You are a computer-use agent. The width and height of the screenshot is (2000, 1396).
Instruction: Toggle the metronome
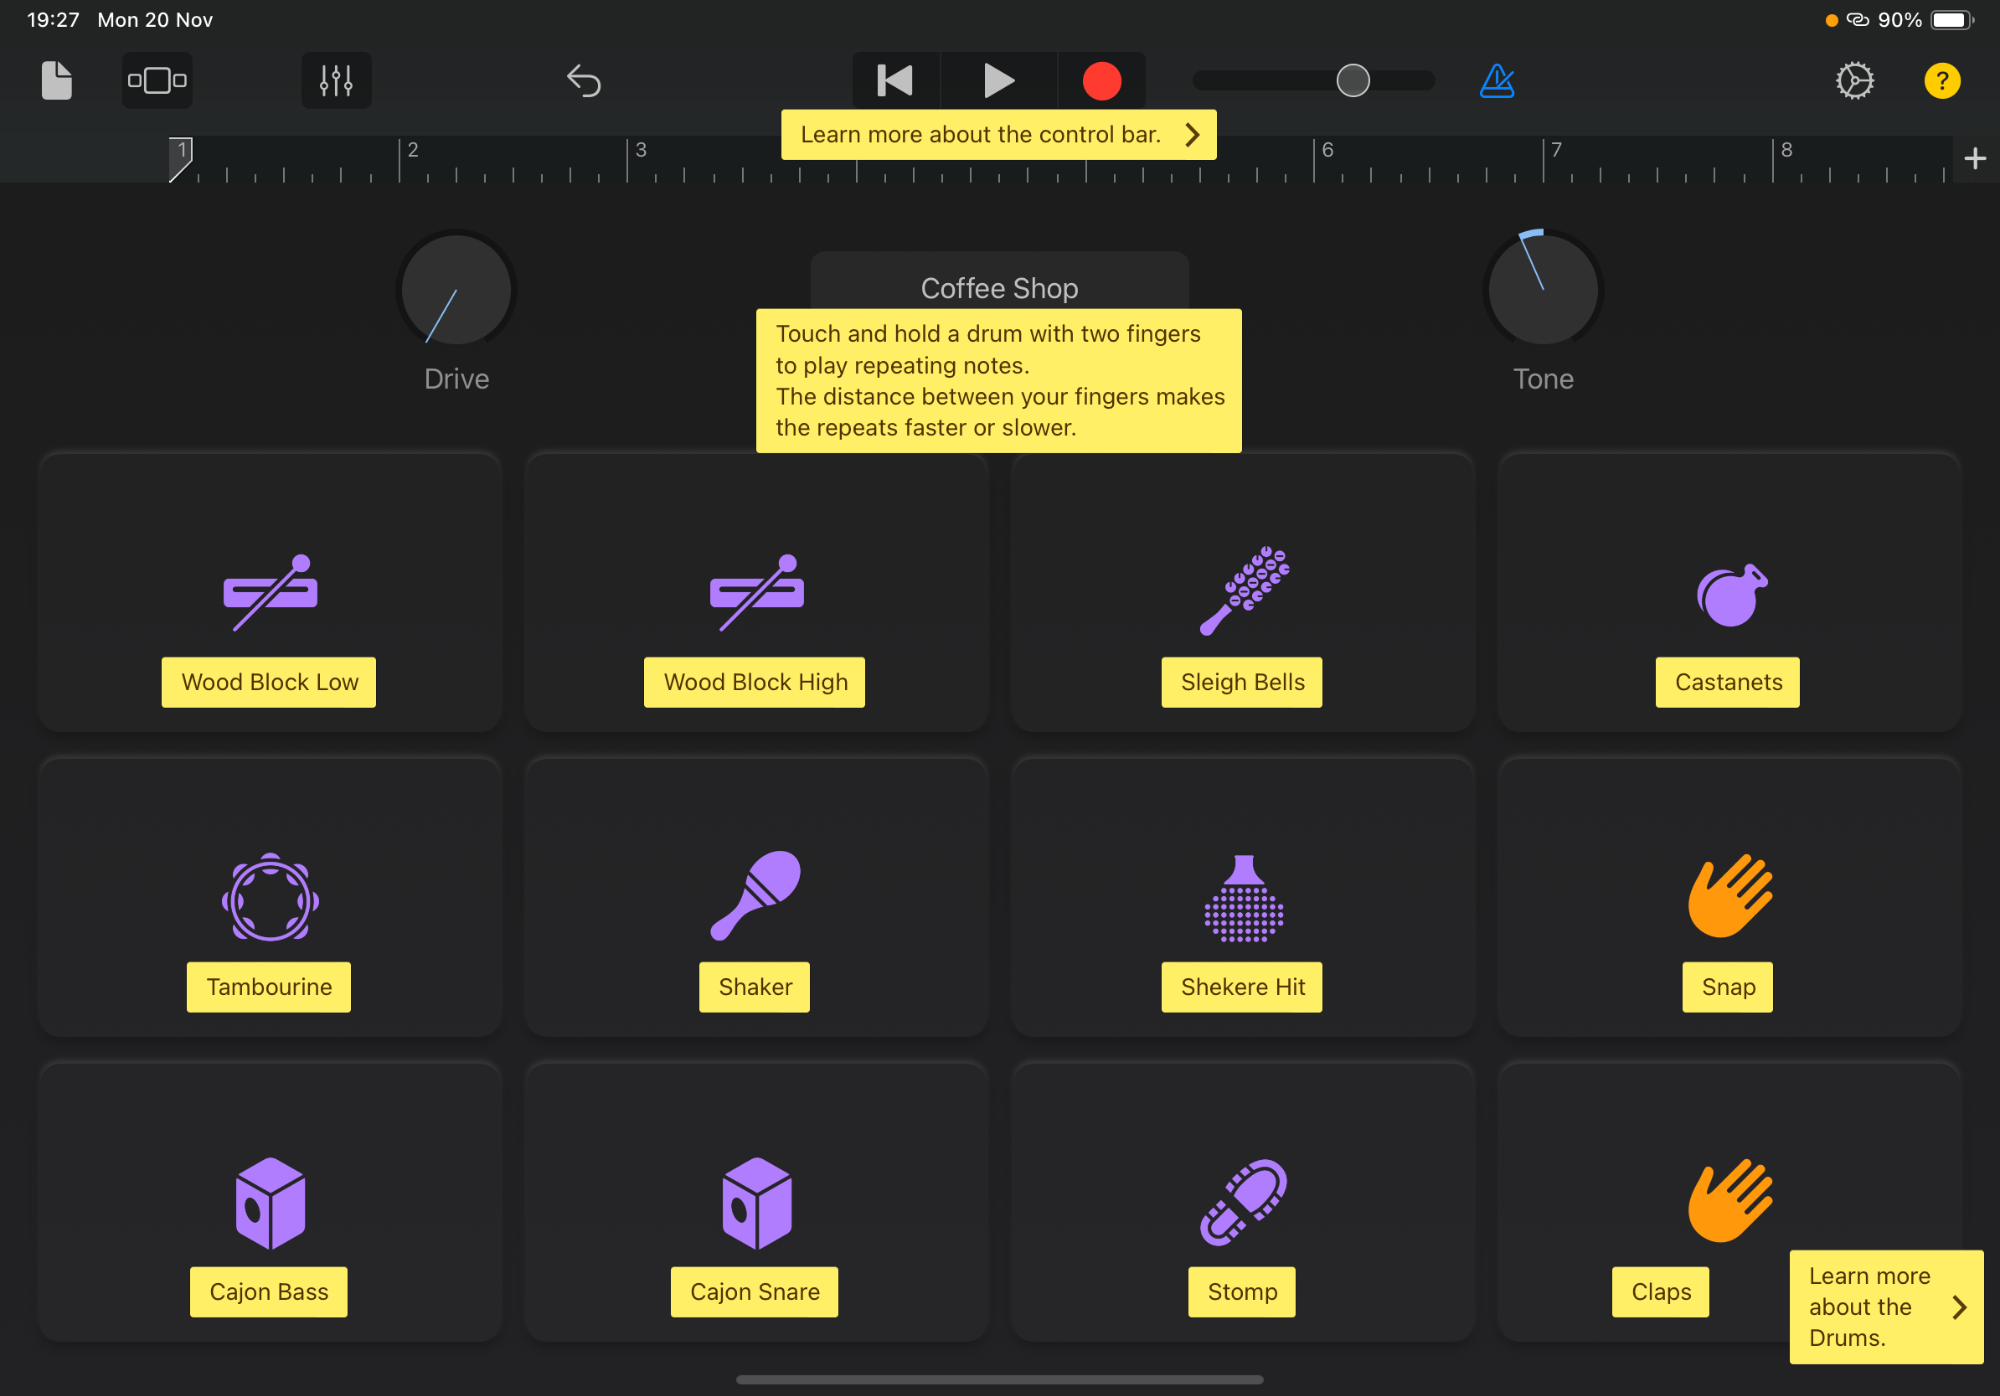click(x=1497, y=80)
